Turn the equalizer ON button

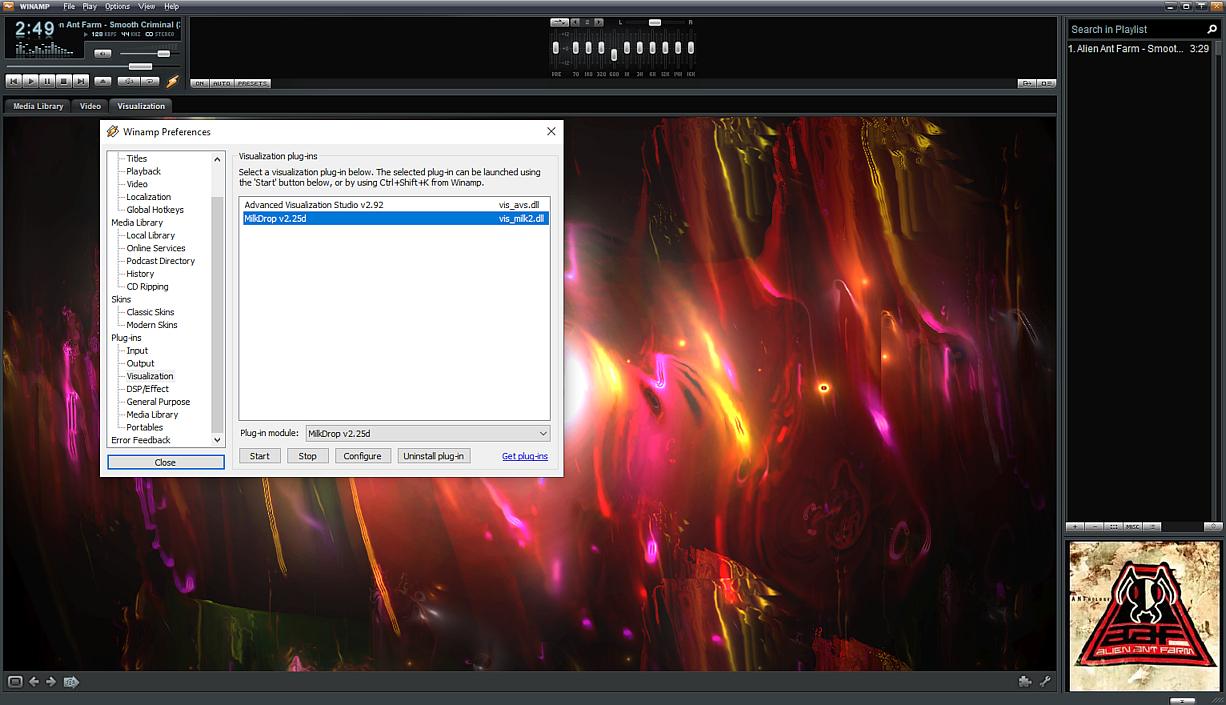(200, 83)
